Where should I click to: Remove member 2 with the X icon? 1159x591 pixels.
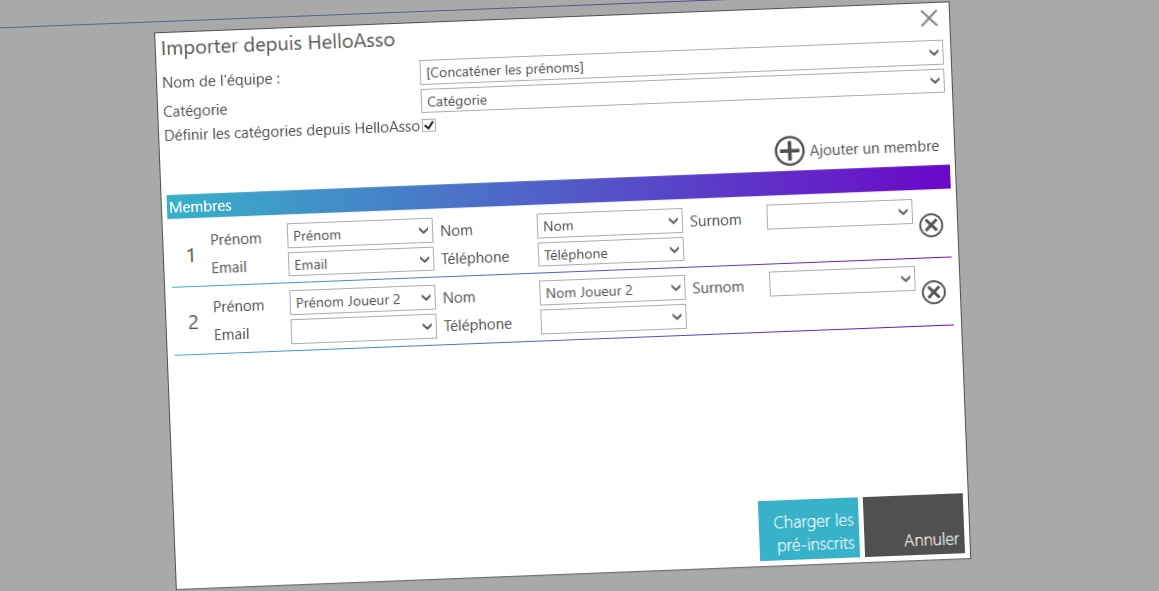click(933, 292)
